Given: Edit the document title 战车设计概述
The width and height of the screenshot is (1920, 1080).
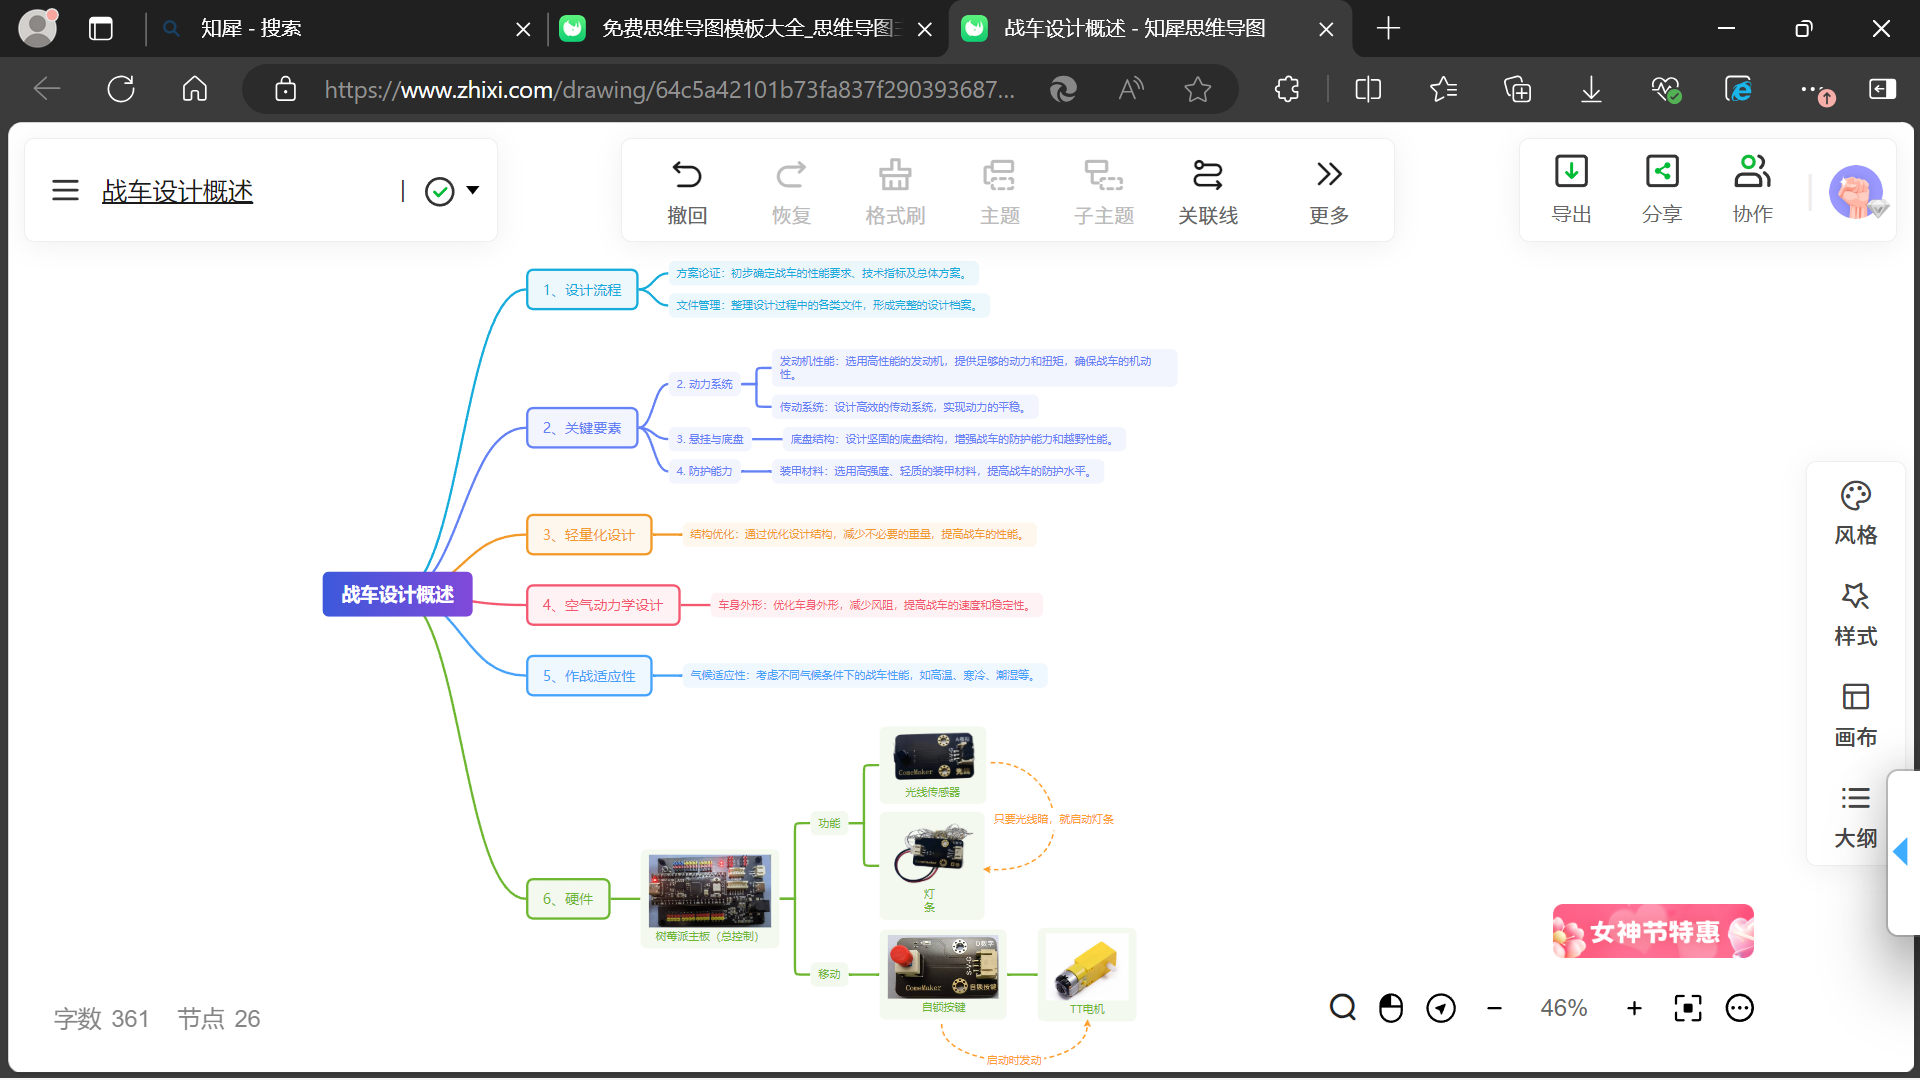Looking at the screenshot, I should click(177, 190).
